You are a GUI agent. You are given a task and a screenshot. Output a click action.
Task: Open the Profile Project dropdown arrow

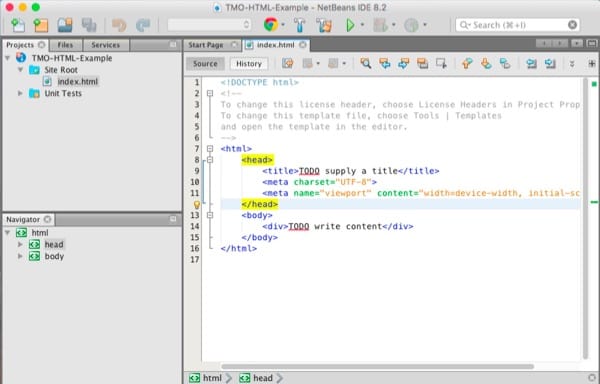tap(425, 25)
